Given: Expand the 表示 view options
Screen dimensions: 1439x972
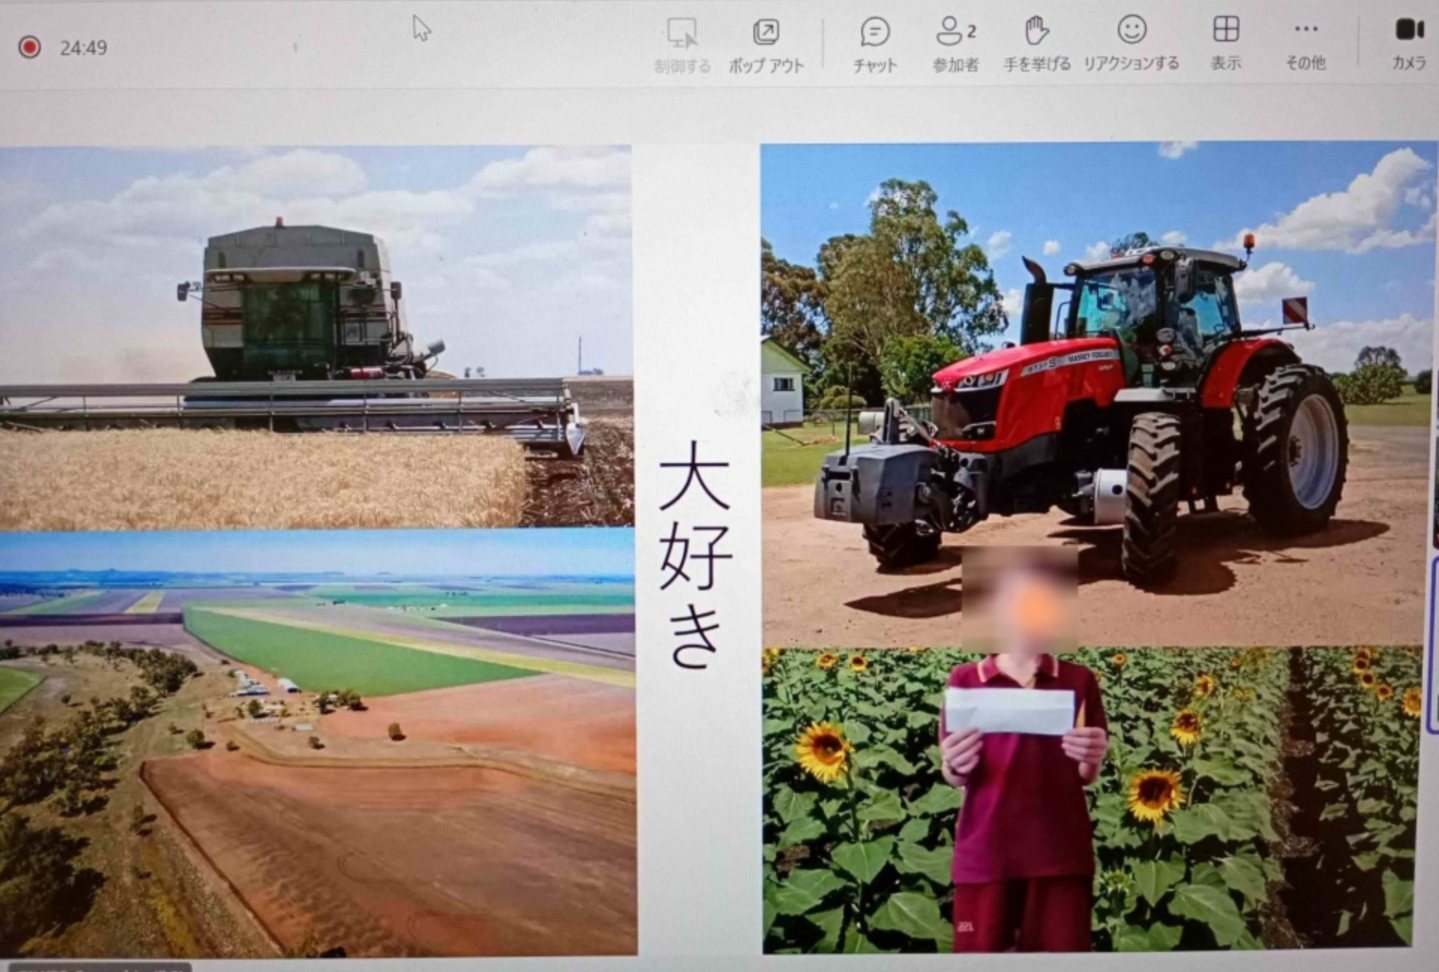Looking at the screenshot, I should point(1225,45).
